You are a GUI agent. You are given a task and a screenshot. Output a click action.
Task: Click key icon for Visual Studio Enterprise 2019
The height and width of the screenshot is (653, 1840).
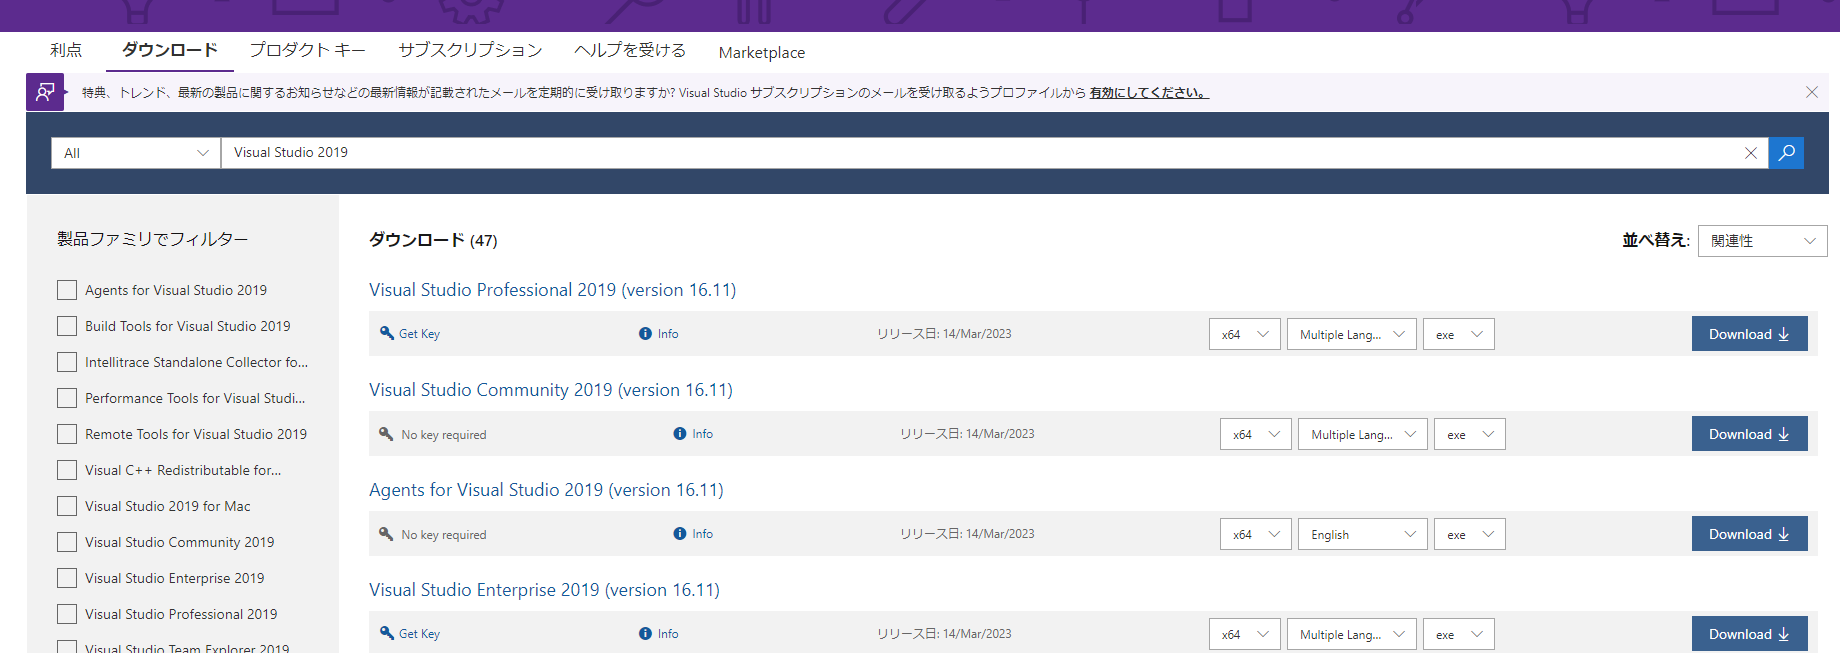coord(387,633)
